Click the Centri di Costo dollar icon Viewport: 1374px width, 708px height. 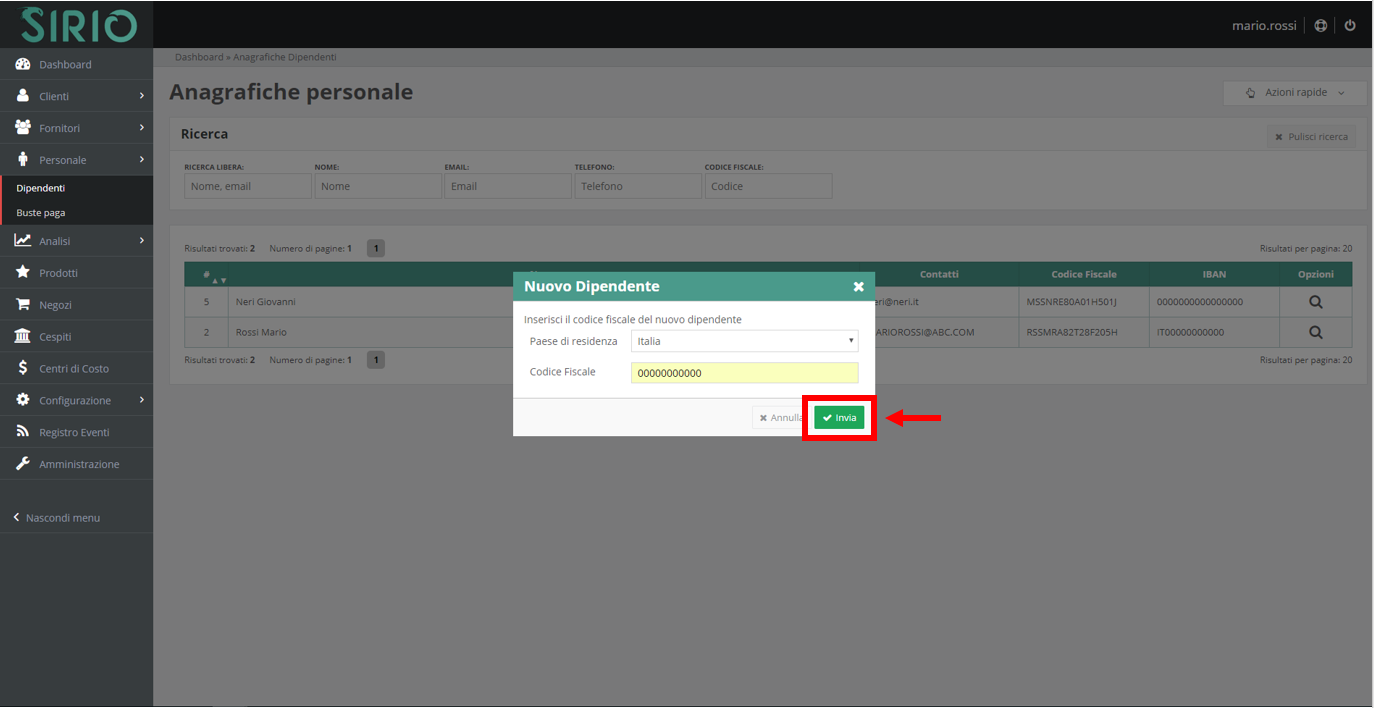point(22,368)
